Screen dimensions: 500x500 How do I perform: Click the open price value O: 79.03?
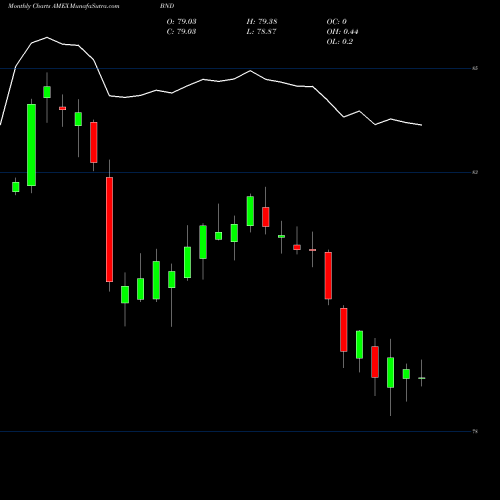point(182,22)
